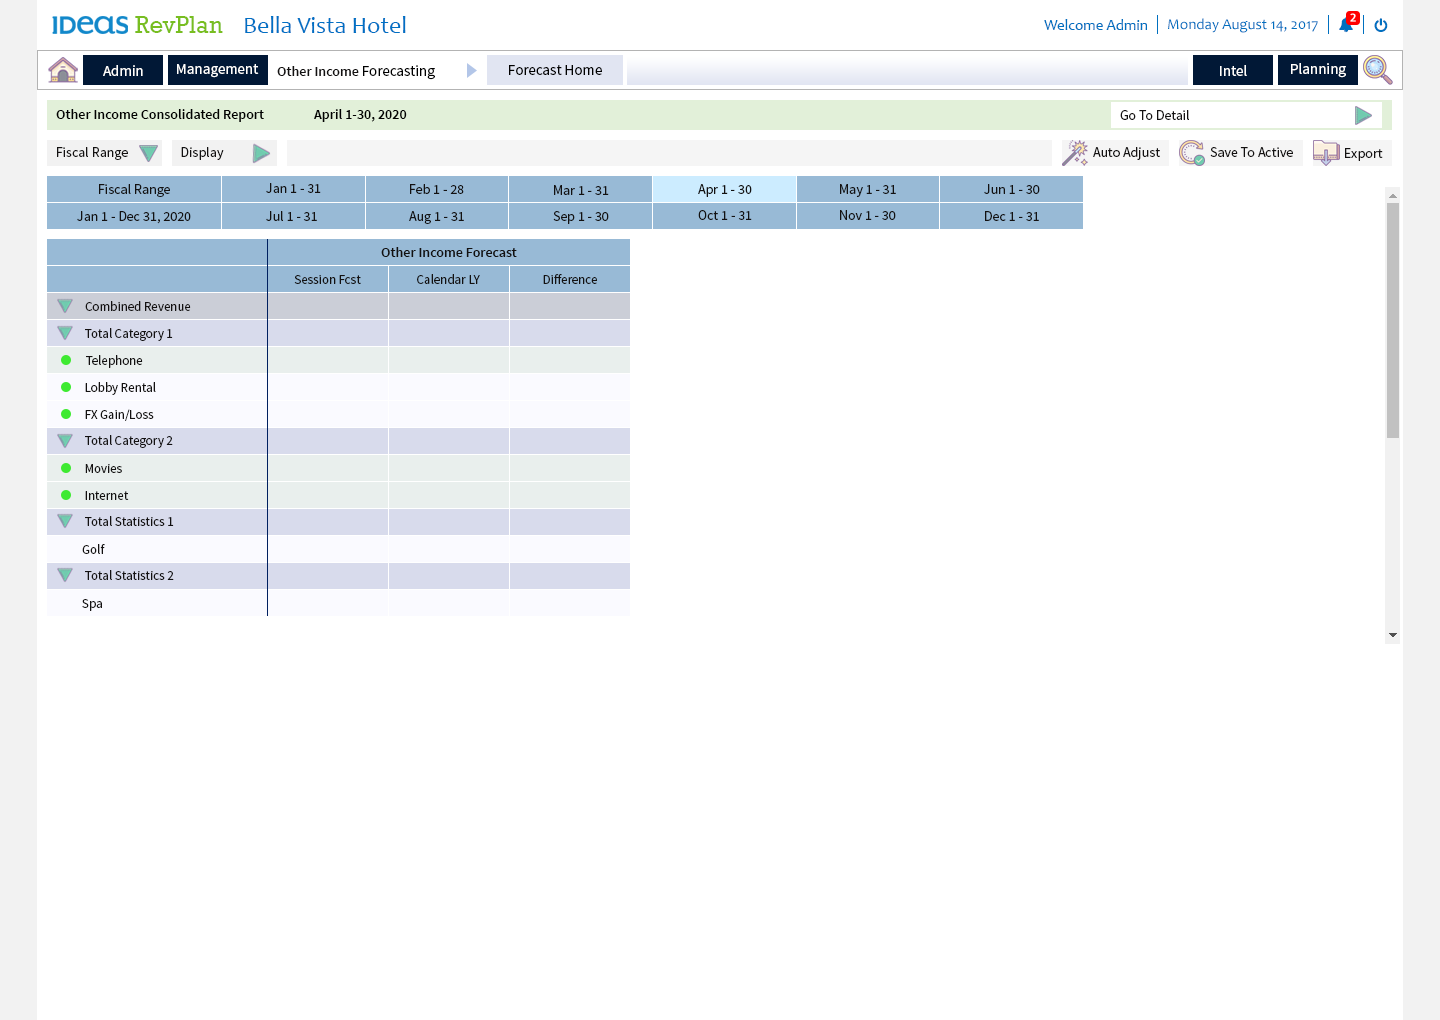Image resolution: width=1440 pixels, height=1020 pixels.
Task: Click the power logout icon
Action: (1381, 25)
